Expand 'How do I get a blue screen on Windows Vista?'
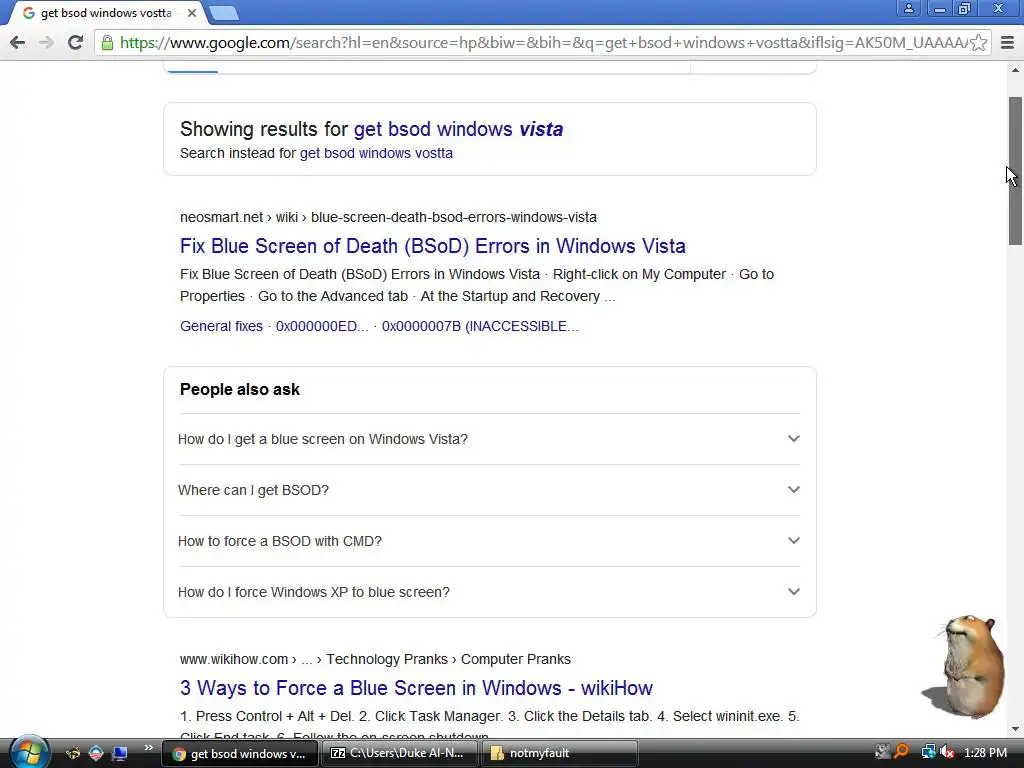 [x=489, y=439]
